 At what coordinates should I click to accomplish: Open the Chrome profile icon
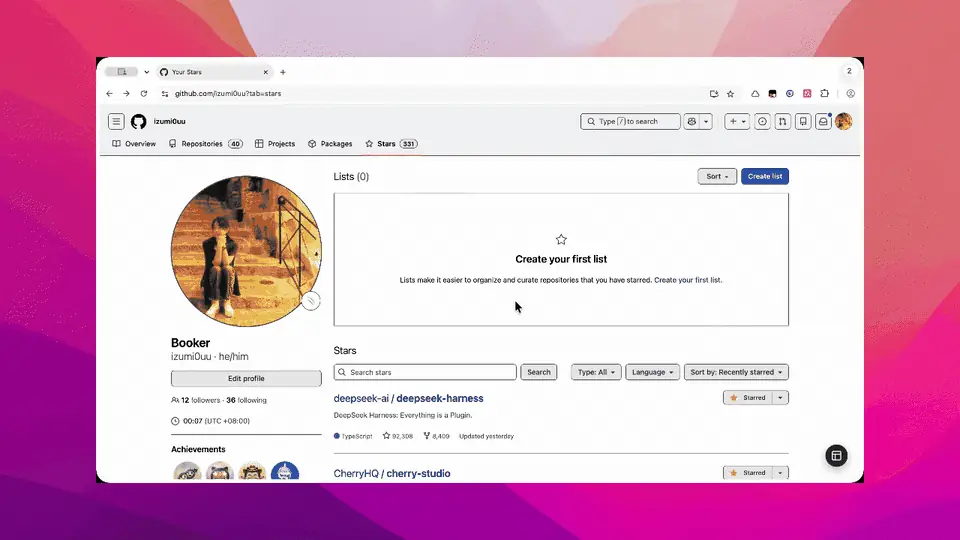850,94
